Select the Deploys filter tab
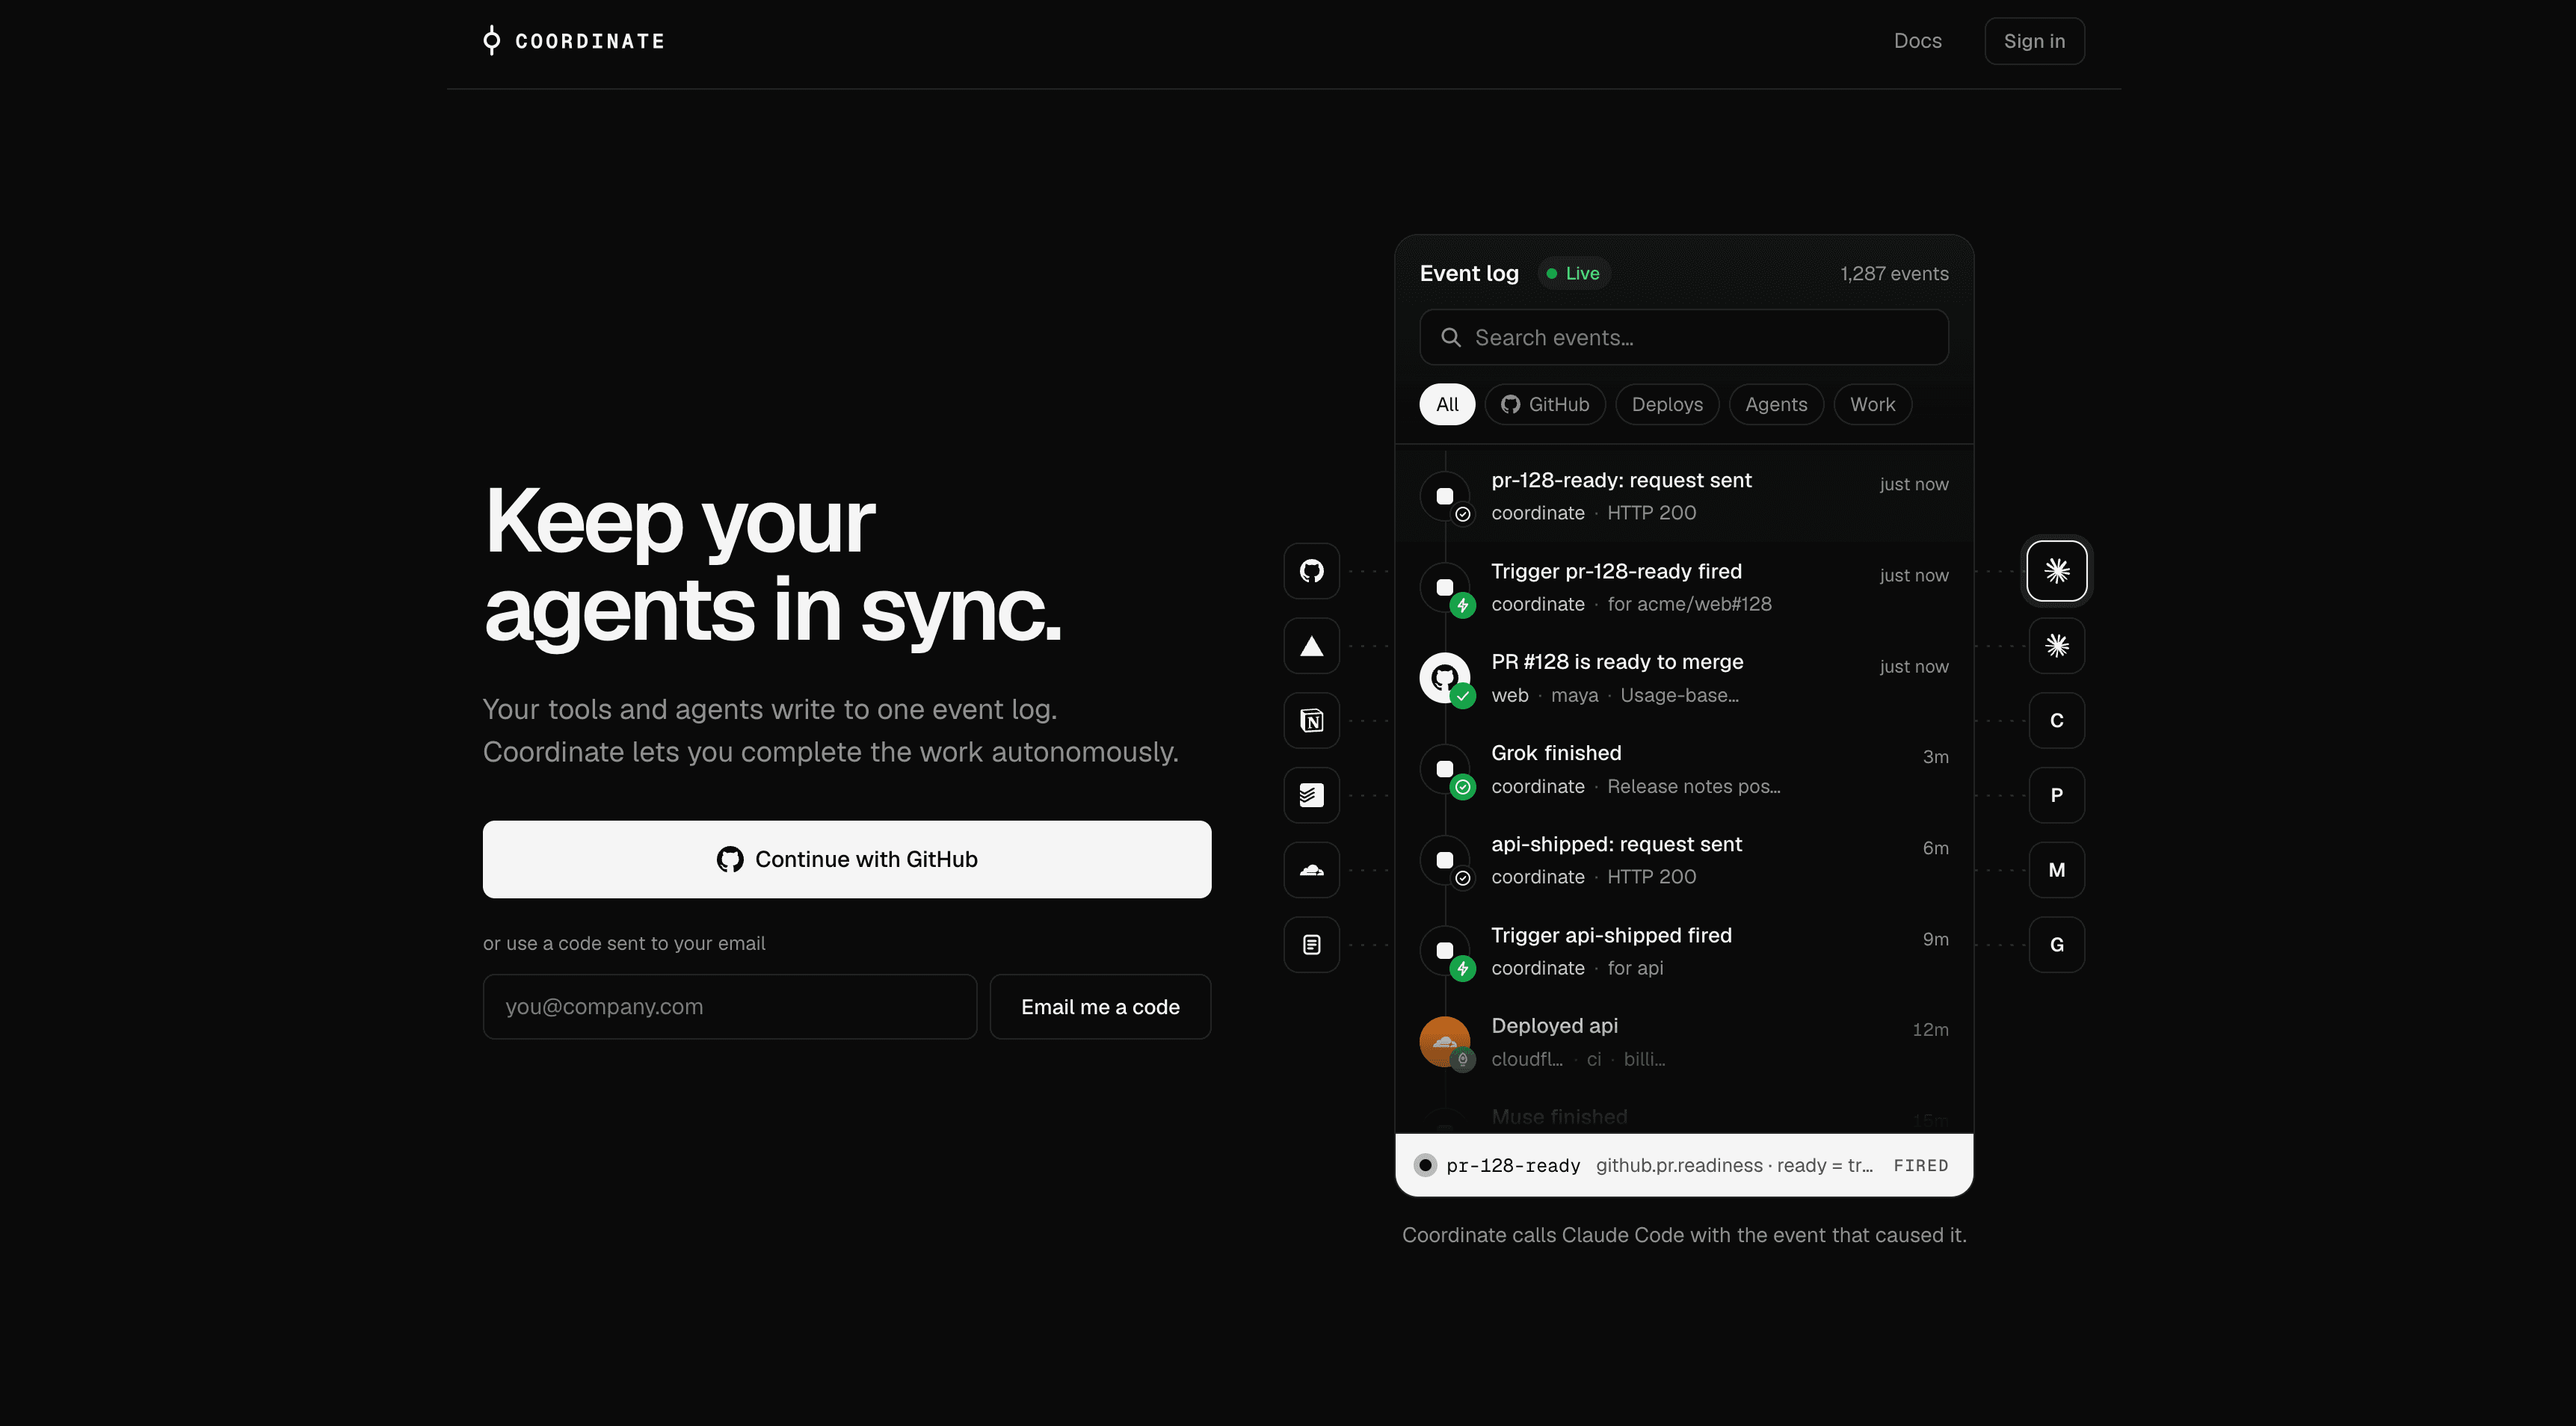 click(x=1667, y=404)
